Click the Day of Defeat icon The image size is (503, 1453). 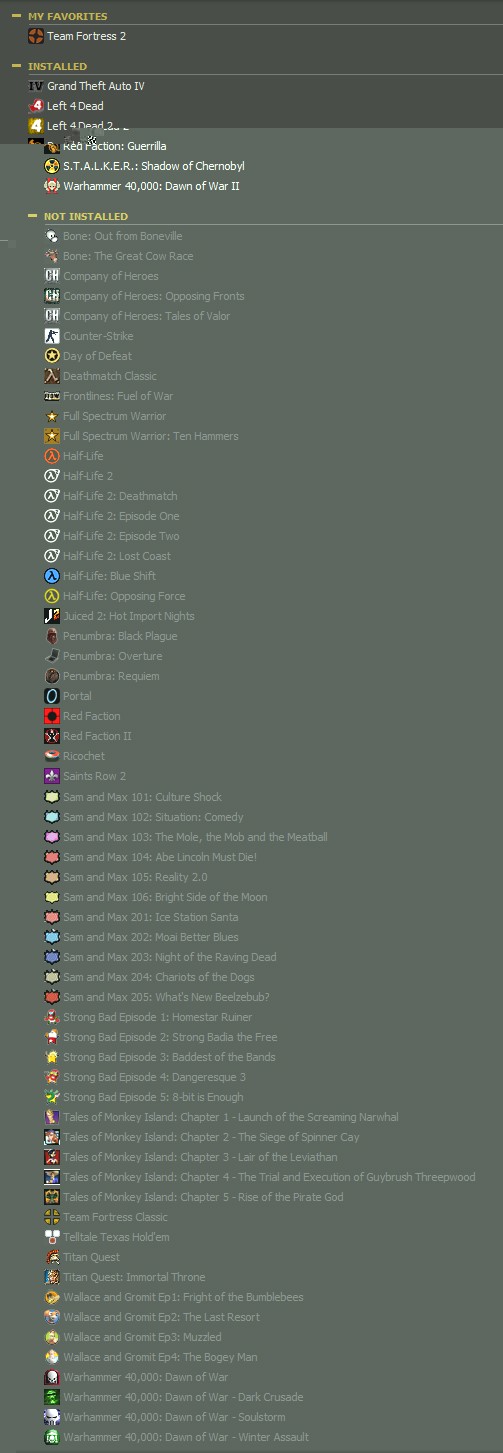coord(52,356)
